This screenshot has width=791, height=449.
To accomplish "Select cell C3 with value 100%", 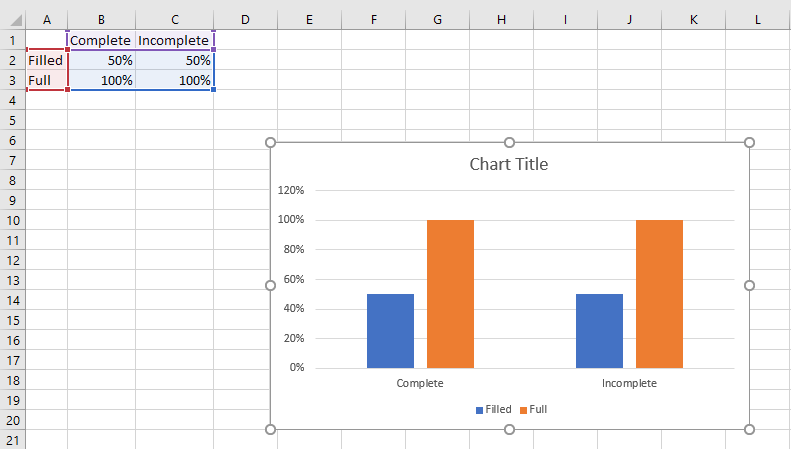I will [x=175, y=80].
